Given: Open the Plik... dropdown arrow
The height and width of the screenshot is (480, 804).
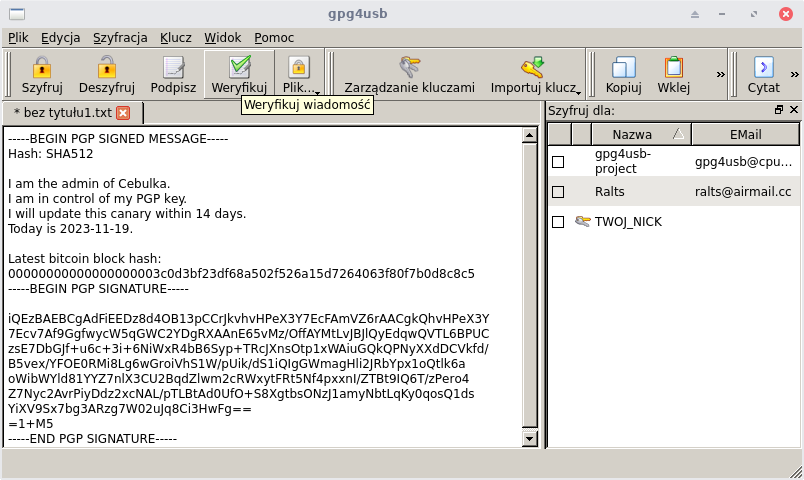Looking at the screenshot, I should [x=317, y=93].
